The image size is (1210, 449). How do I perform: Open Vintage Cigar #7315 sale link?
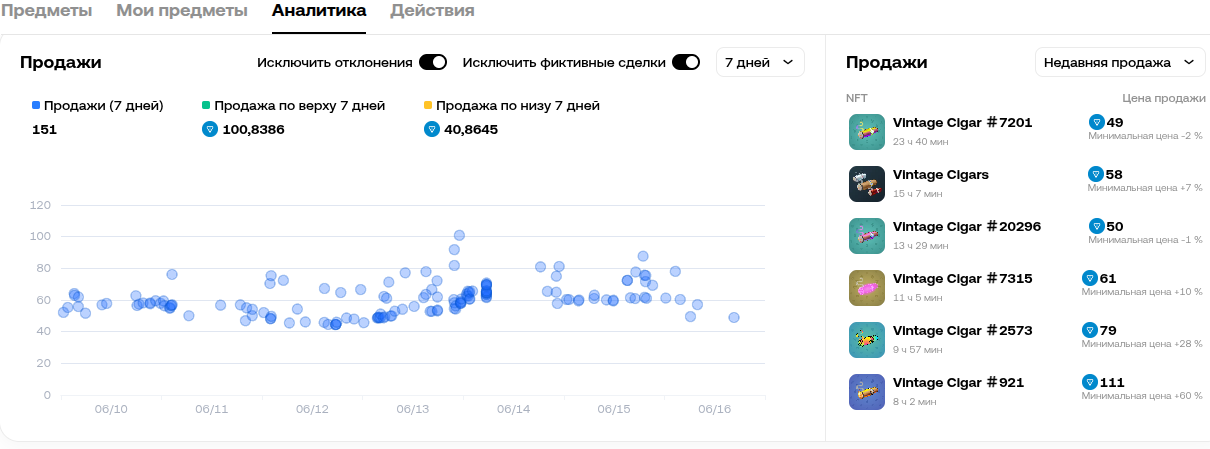[962, 278]
